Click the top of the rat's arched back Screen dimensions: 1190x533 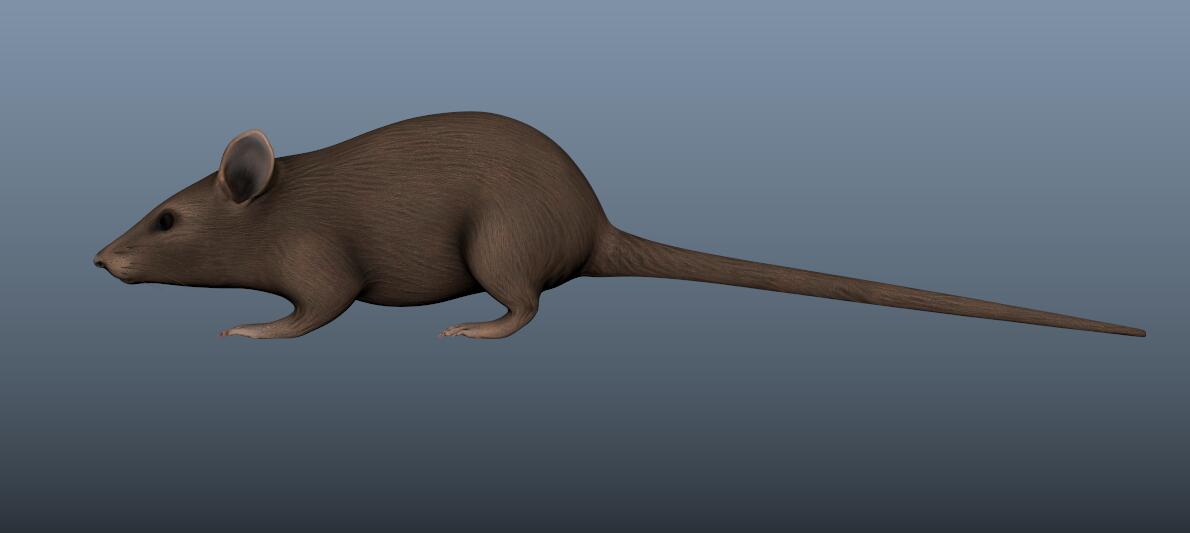470,118
